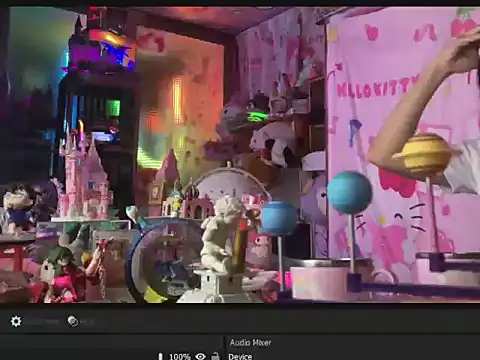Open source filters via the filters icon

73,321
